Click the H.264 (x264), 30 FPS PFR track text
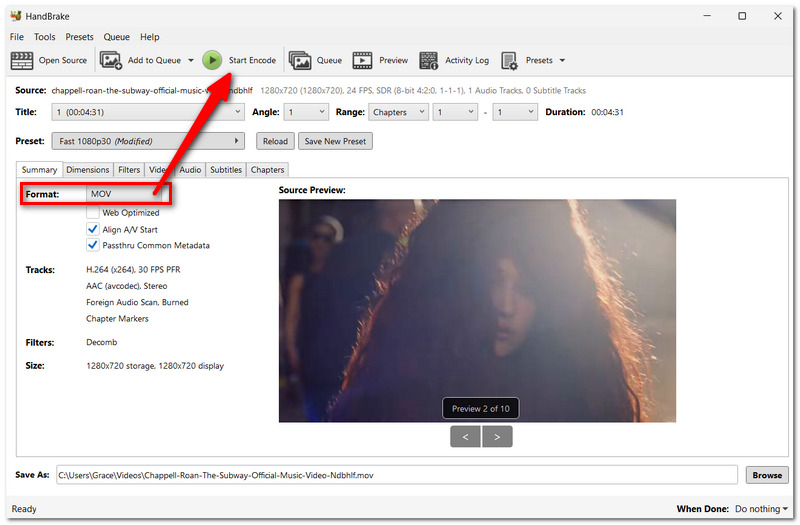This screenshot has width=800, height=525. point(133,269)
